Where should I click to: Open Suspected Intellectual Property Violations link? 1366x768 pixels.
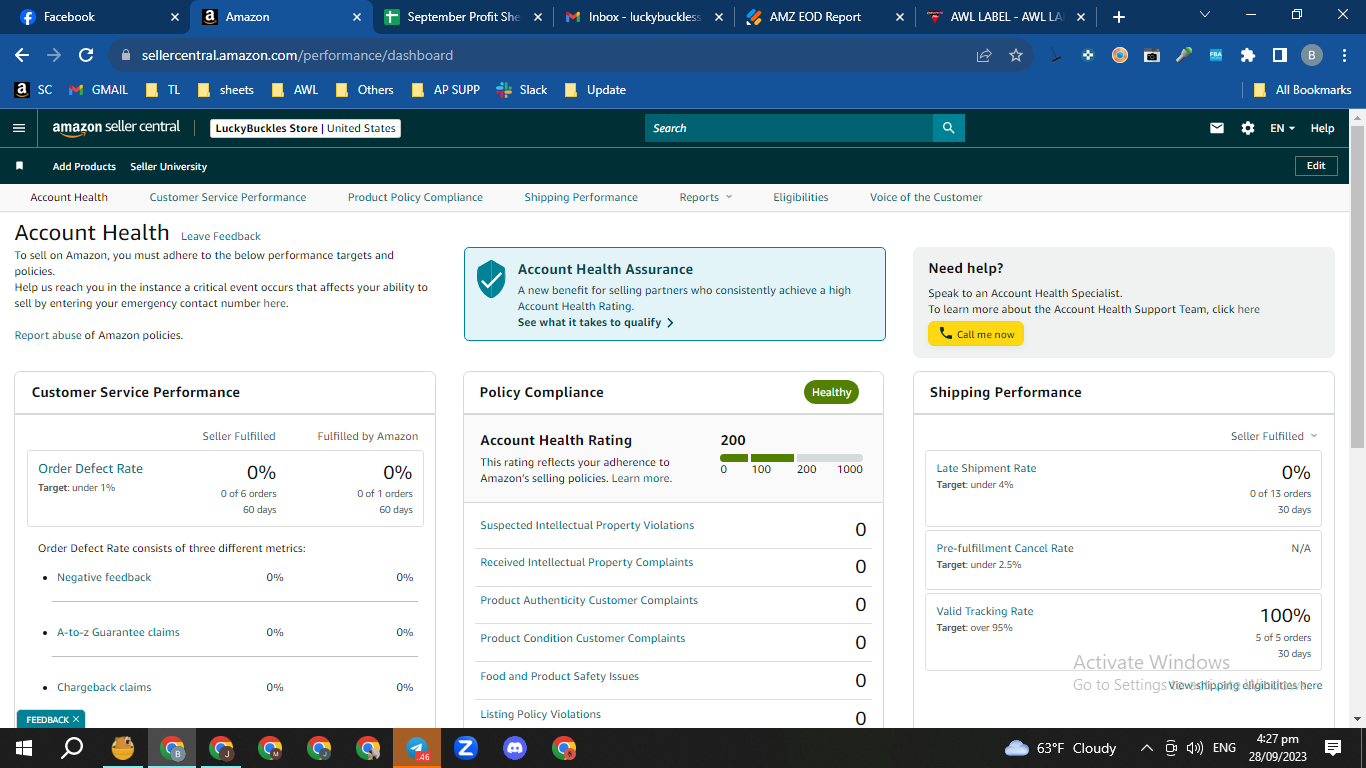(x=587, y=525)
